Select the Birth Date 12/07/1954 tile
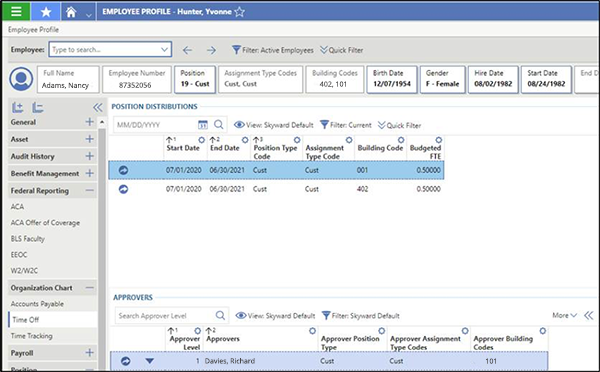This screenshot has height=372, width=600. pos(392,79)
